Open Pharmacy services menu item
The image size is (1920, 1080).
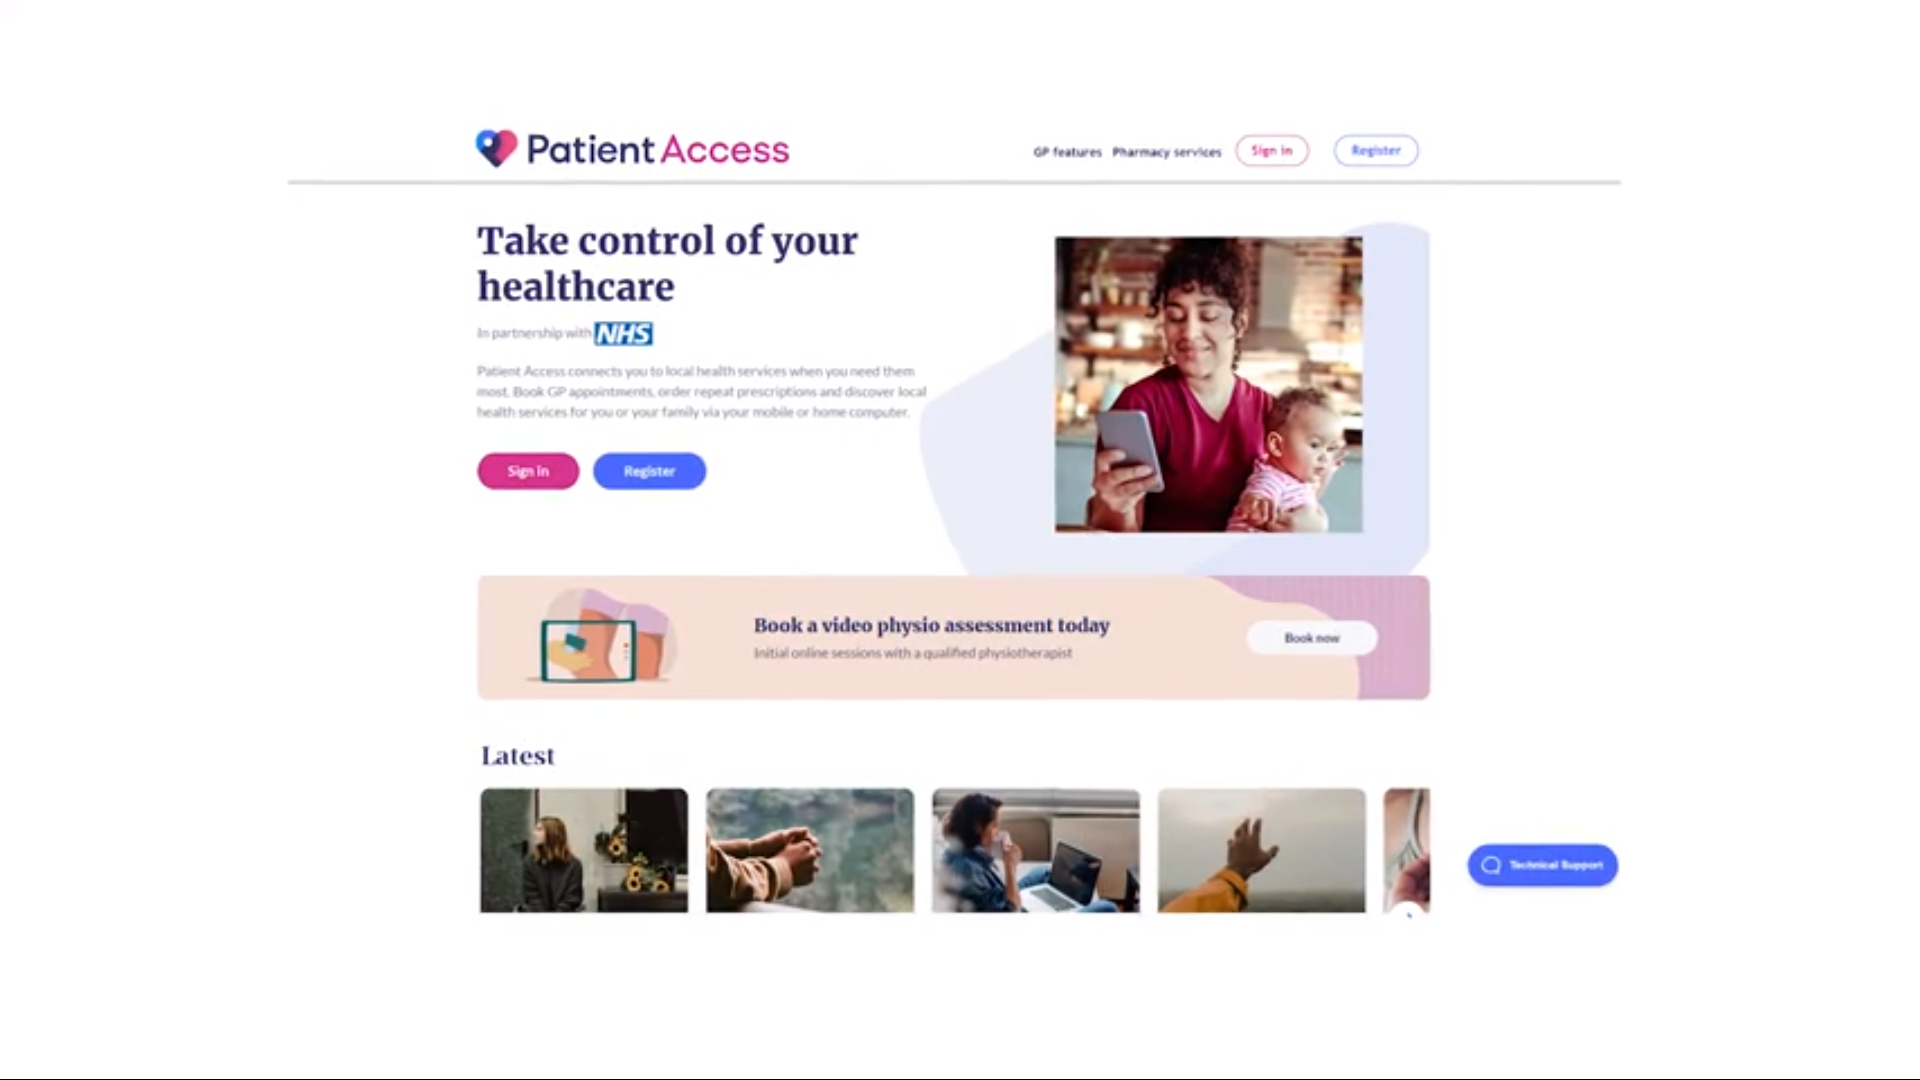(1167, 152)
